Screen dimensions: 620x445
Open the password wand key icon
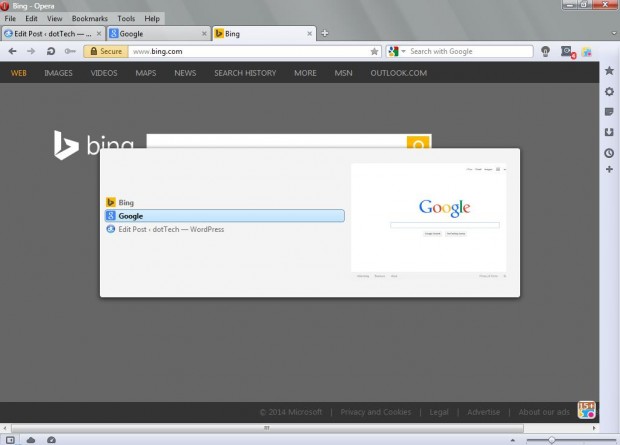[70, 51]
